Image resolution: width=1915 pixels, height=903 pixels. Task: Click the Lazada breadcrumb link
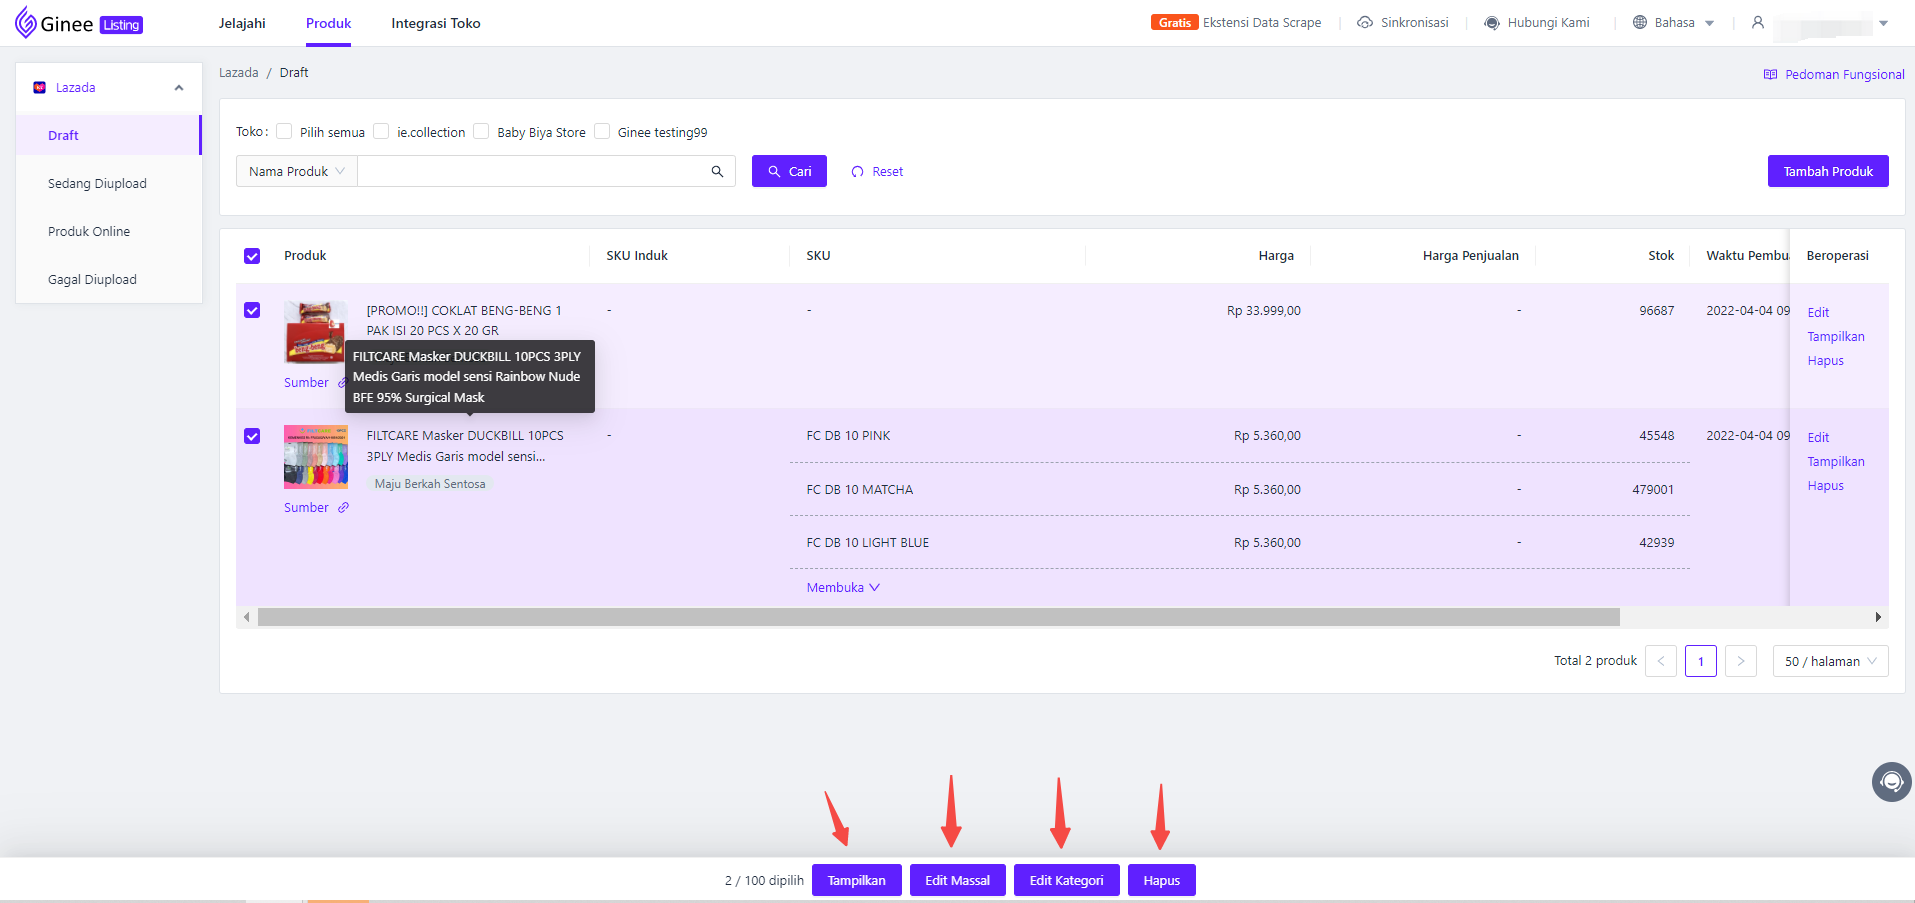[238, 72]
